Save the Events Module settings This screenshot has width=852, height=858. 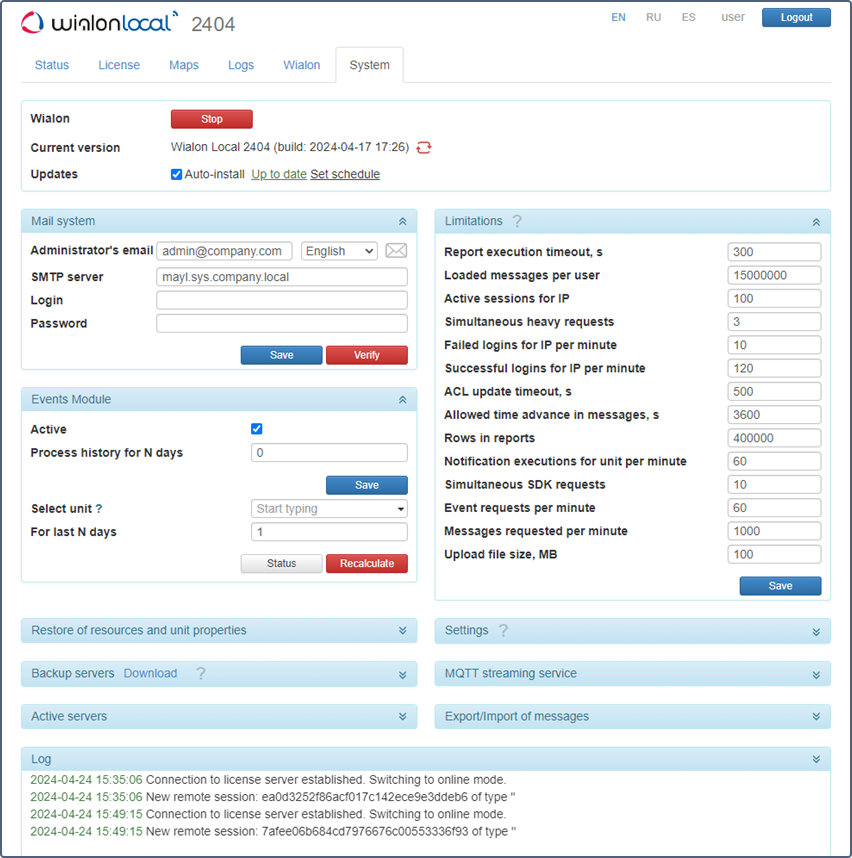(367, 485)
